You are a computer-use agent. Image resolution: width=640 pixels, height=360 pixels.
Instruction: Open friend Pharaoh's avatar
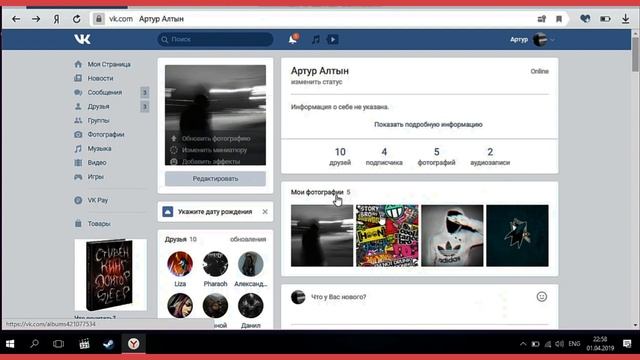pos(215,264)
